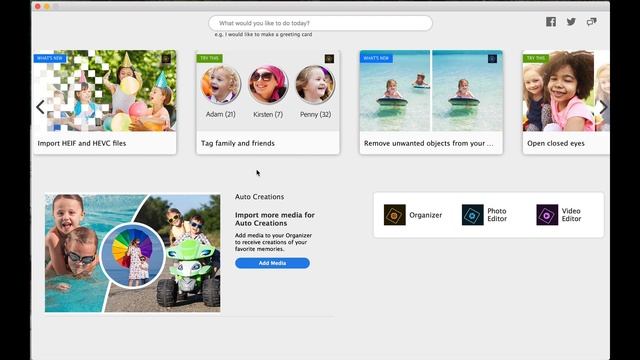
Task: Open the Twitter share icon
Action: click(x=571, y=22)
